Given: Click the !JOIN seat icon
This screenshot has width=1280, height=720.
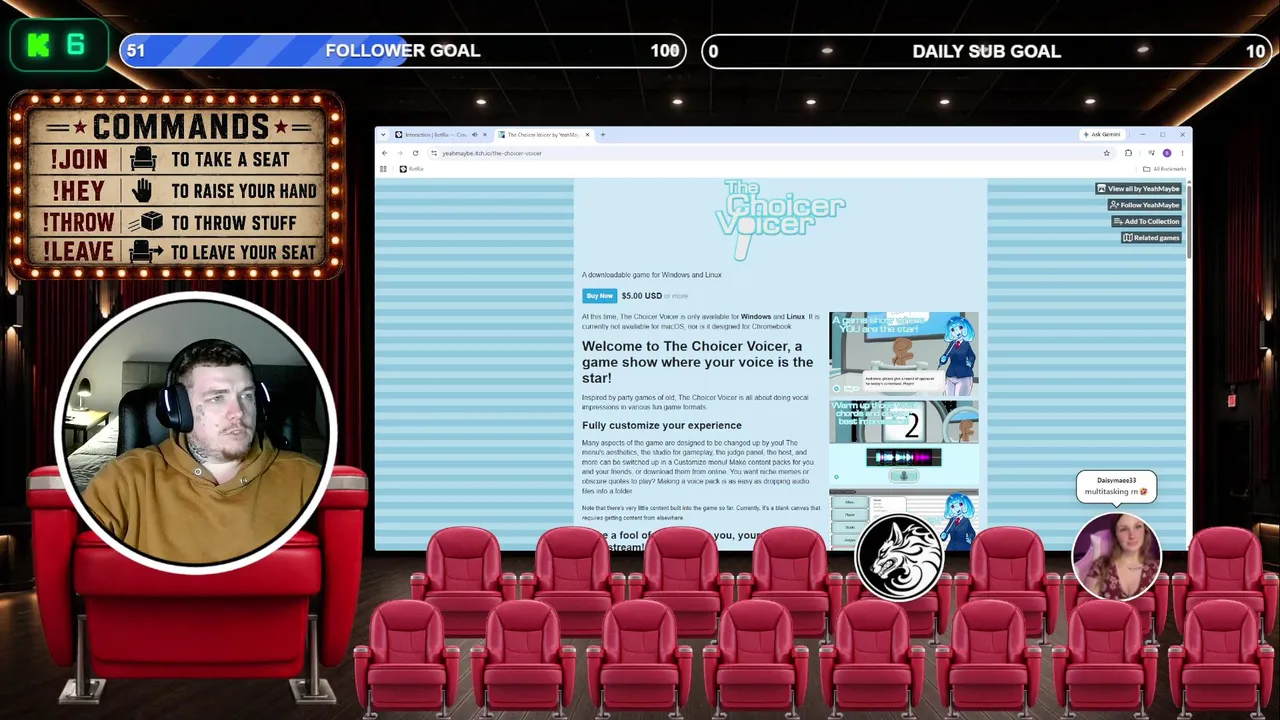Looking at the screenshot, I should pyautogui.click(x=143, y=159).
